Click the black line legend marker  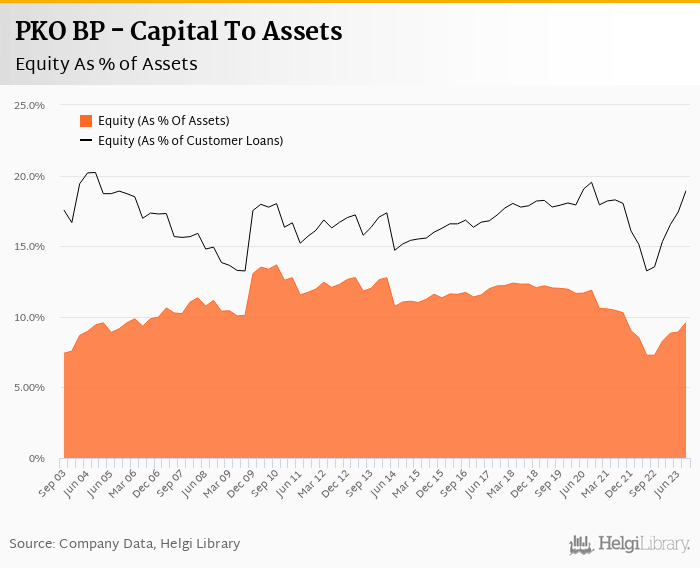point(86,141)
